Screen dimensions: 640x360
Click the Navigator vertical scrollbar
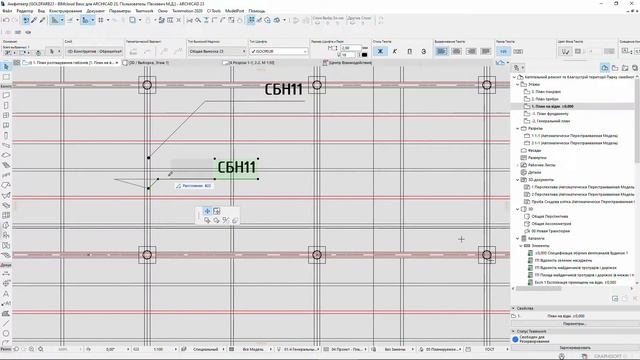(637, 122)
